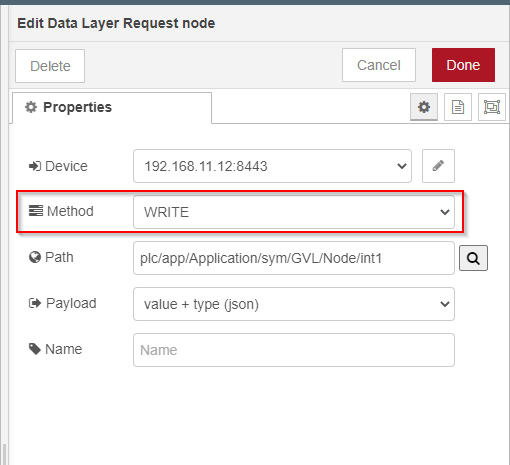The width and height of the screenshot is (510, 465).
Task: Open the node appearance settings icon
Action: (492, 107)
